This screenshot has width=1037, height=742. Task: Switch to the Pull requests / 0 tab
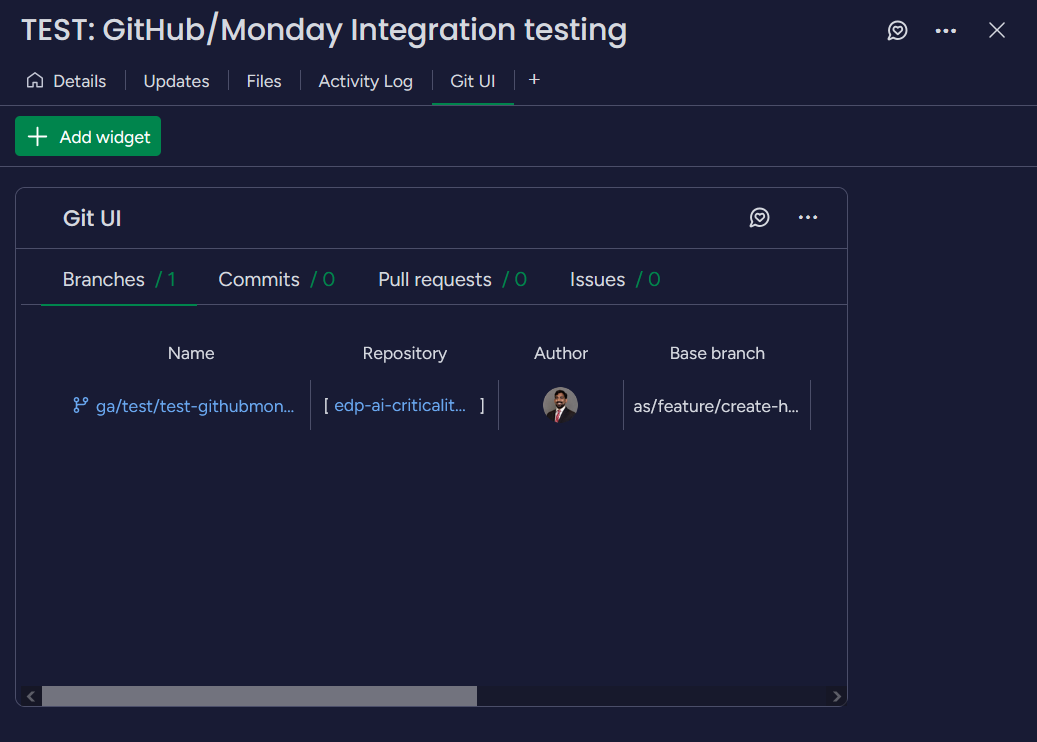tap(452, 279)
